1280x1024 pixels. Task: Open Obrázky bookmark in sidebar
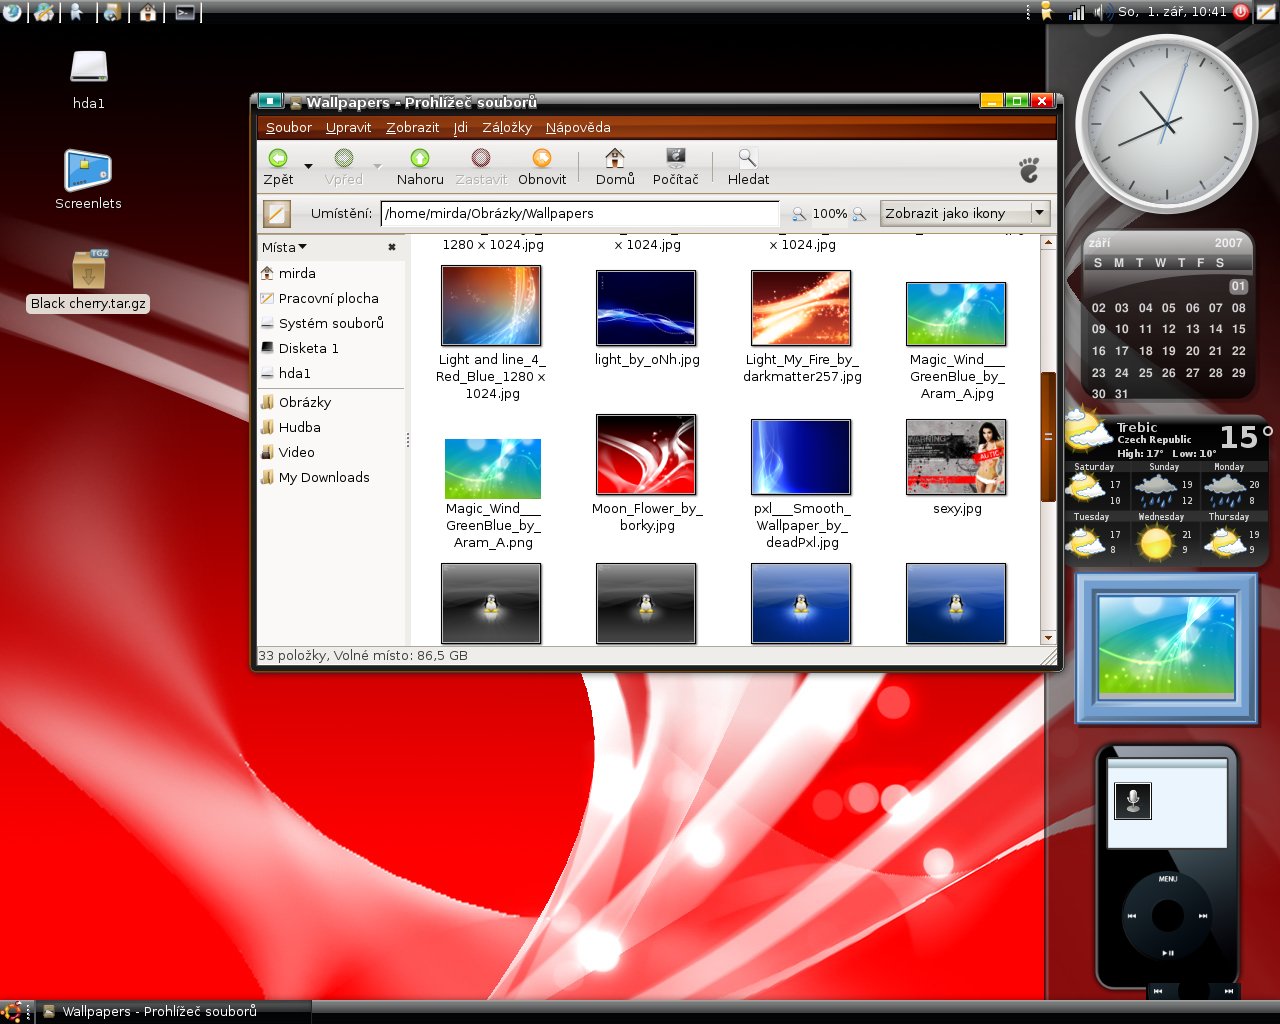331,402
